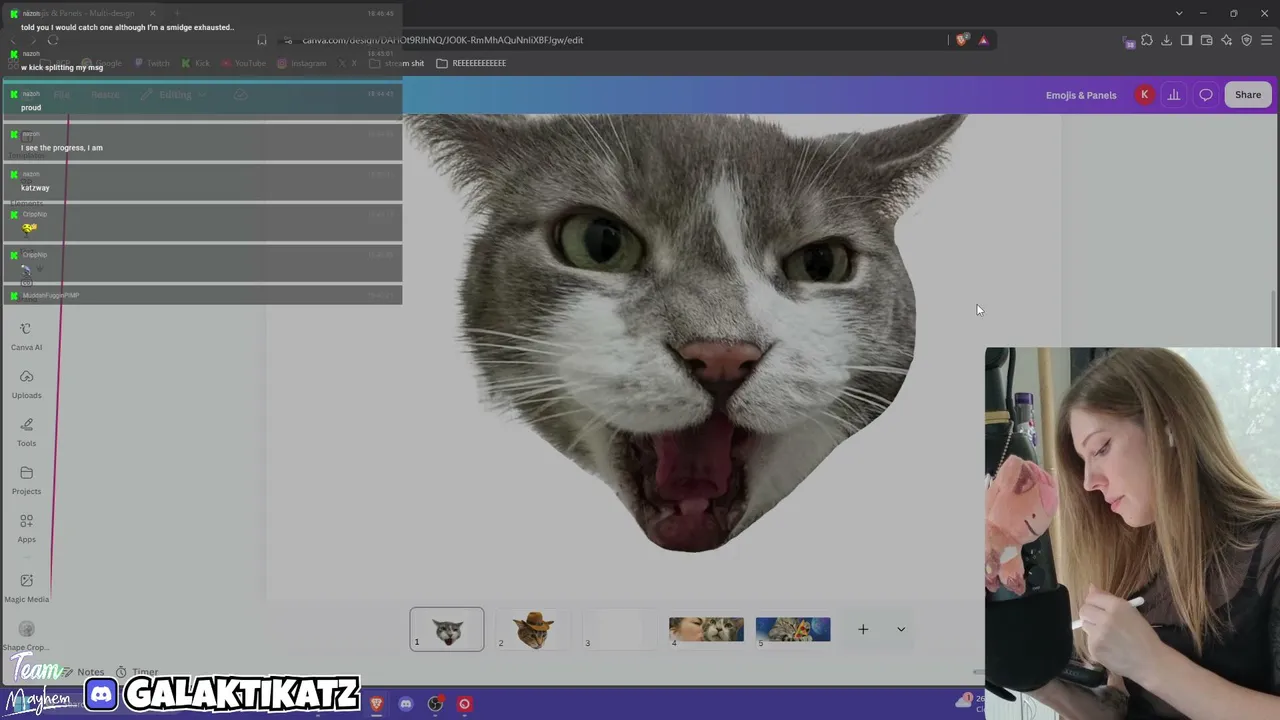Click the Discord icon in taskbar
This screenshot has width=1280, height=720.
click(x=405, y=704)
